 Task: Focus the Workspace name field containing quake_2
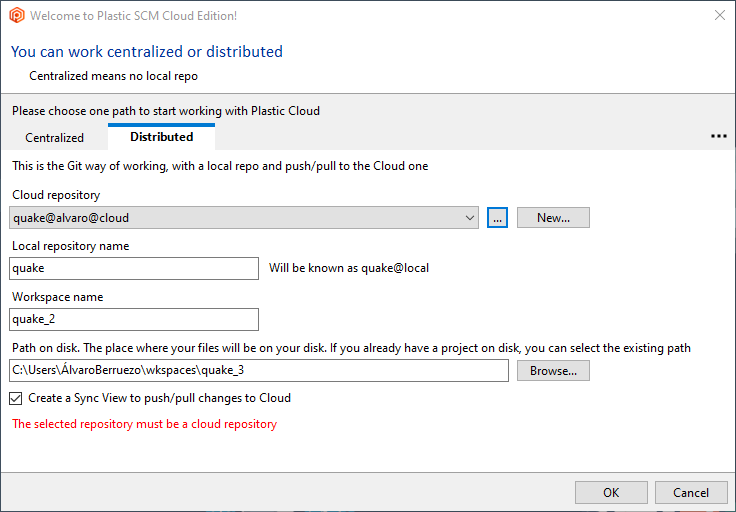click(x=134, y=319)
